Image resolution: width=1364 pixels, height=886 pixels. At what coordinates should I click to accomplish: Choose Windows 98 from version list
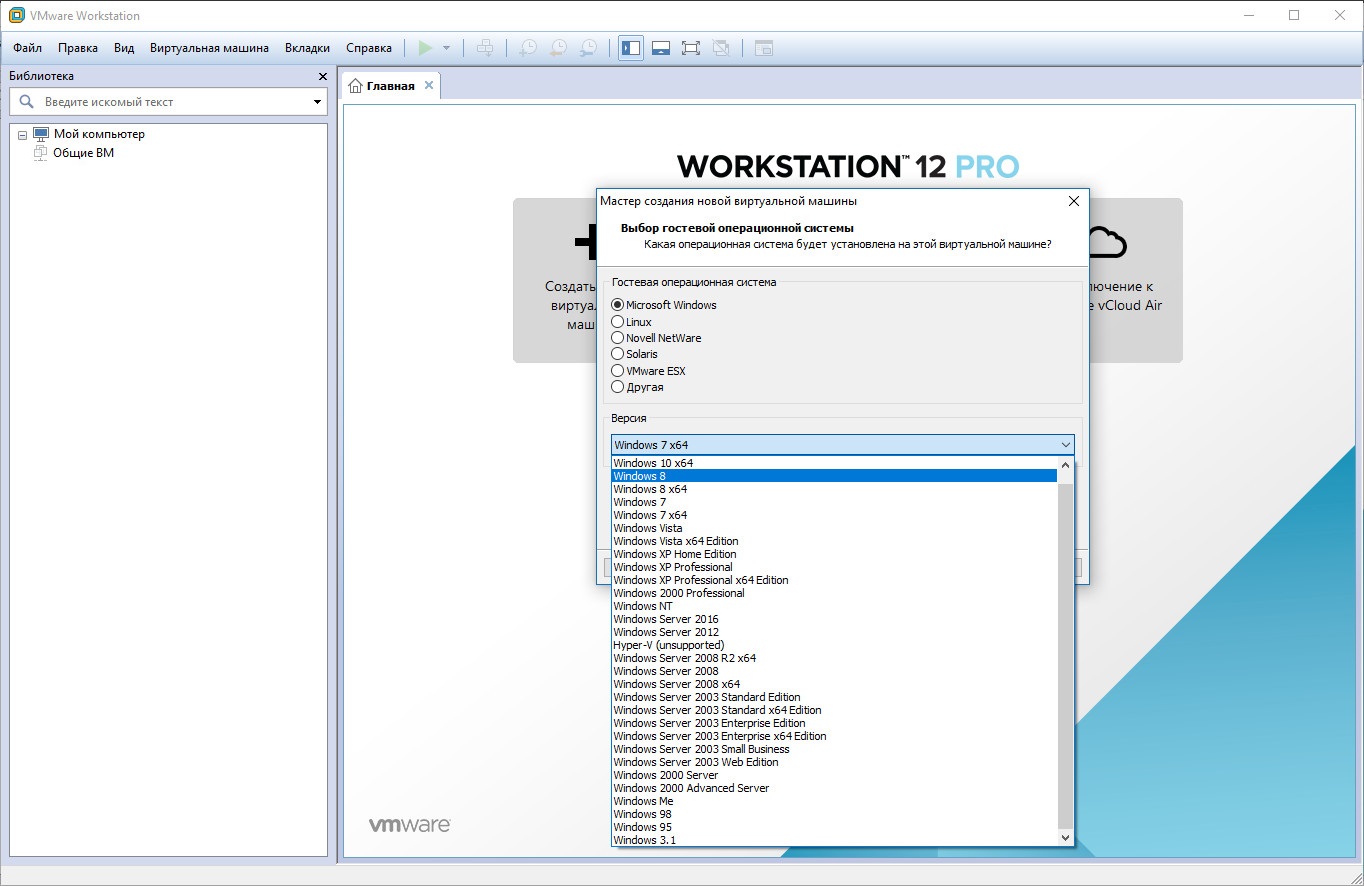[x=834, y=814]
